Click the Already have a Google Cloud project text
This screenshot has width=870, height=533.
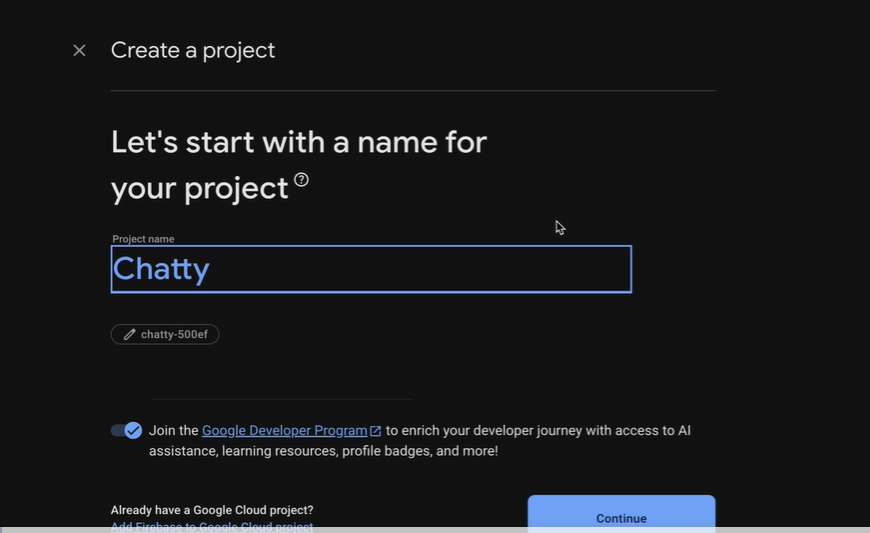(x=212, y=510)
